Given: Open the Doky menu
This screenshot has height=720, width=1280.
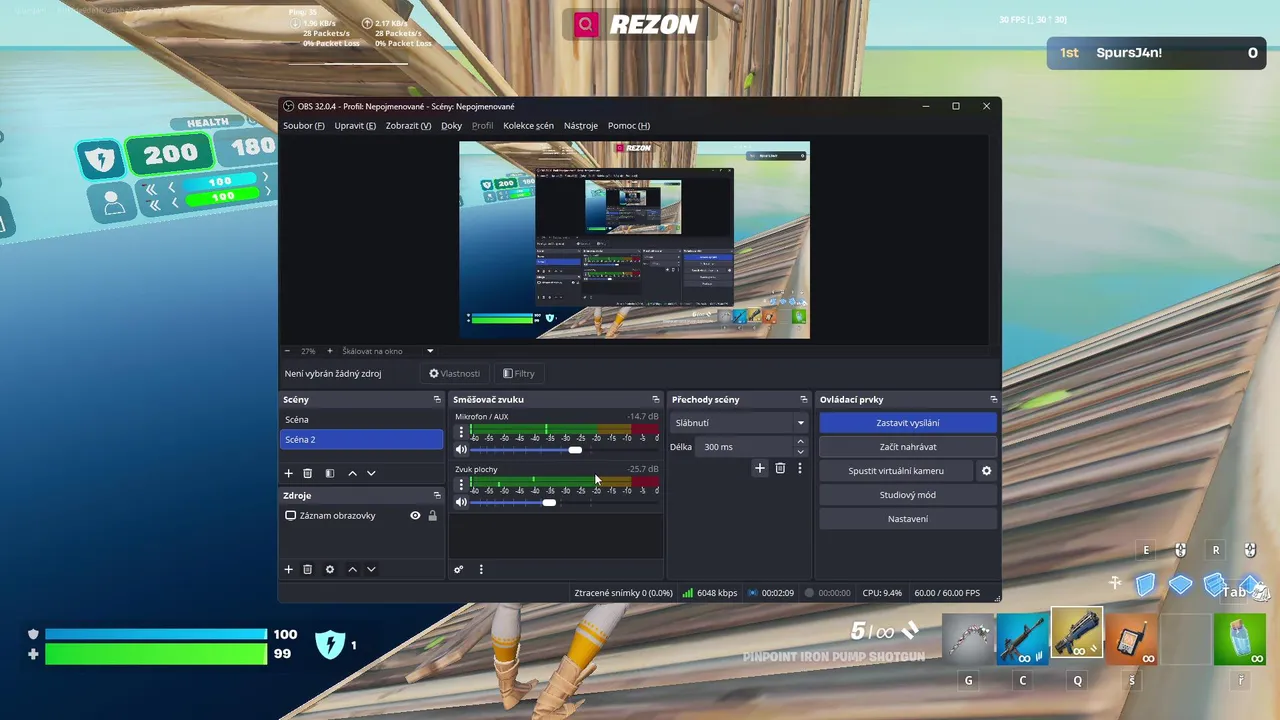Looking at the screenshot, I should click(451, 126).
